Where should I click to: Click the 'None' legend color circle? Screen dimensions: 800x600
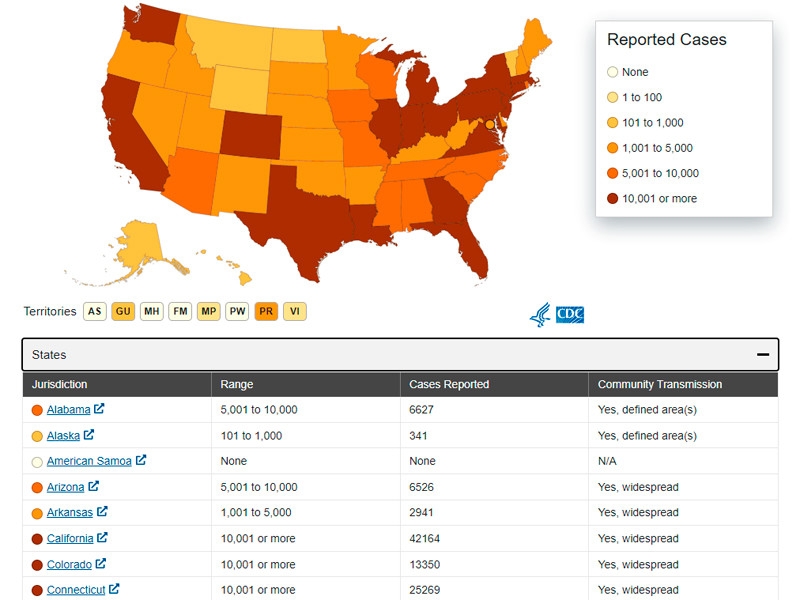tap(612, 72)
